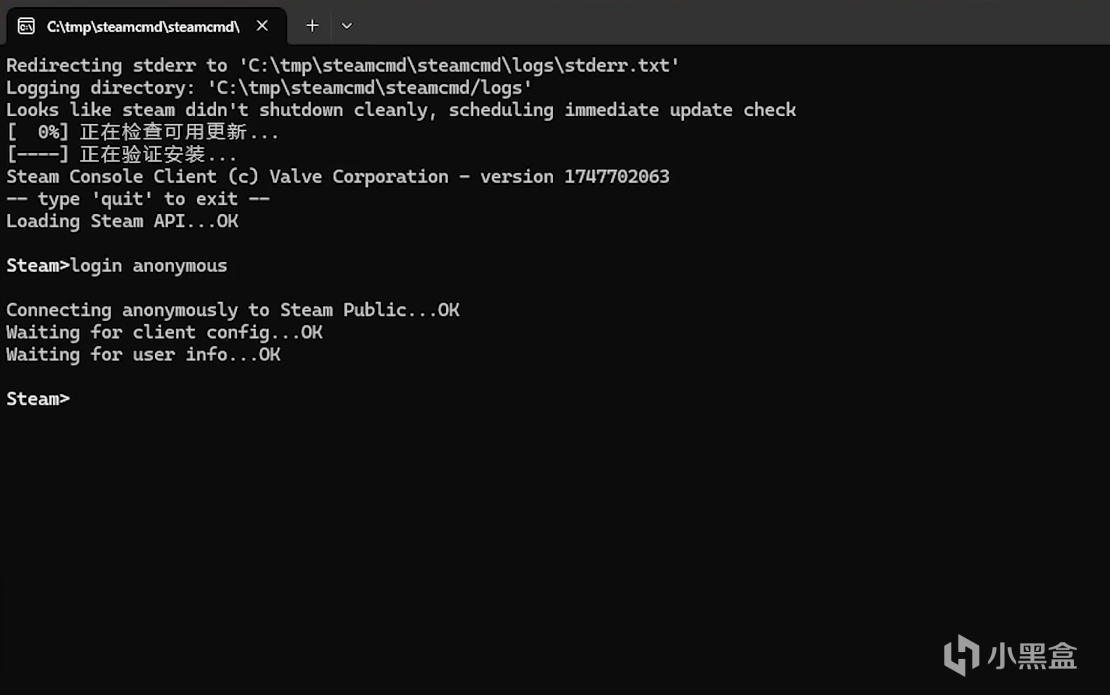Click the version number 1747702063
1110x695 pixels.
[617, 177]
